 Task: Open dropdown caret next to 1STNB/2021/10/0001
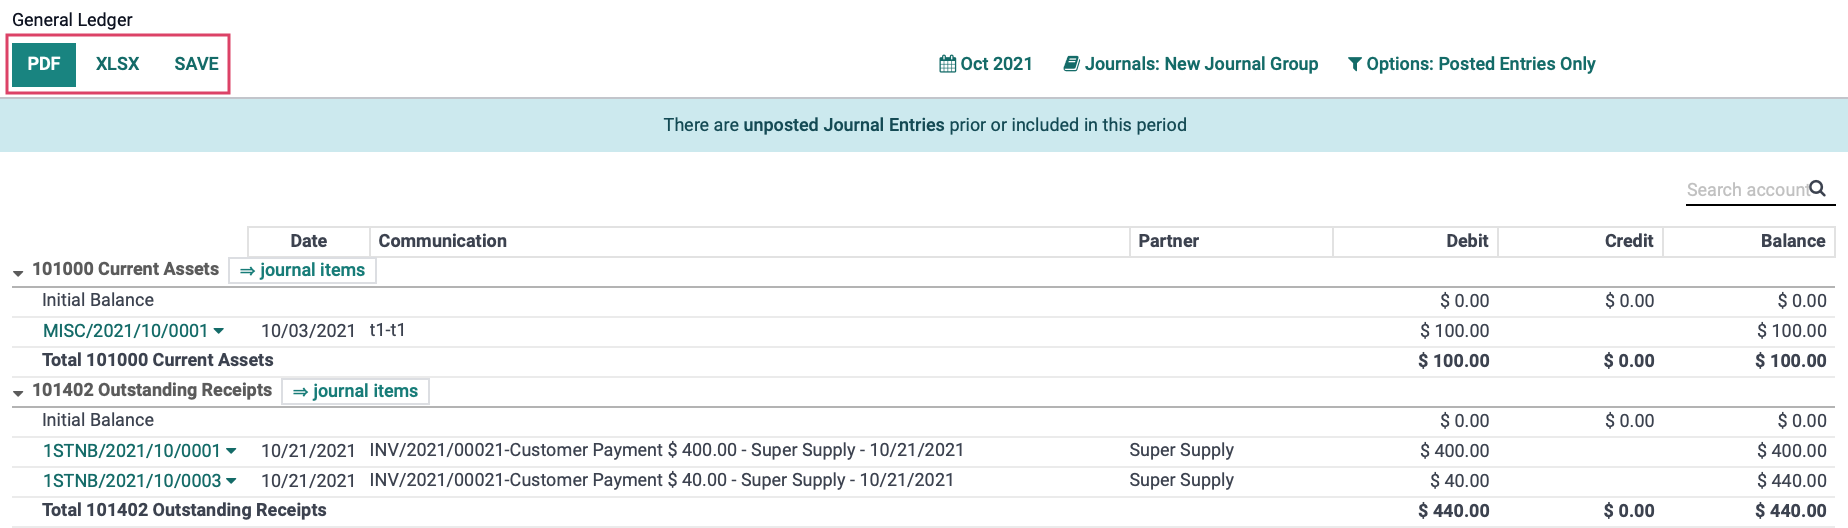pos(231,451)
